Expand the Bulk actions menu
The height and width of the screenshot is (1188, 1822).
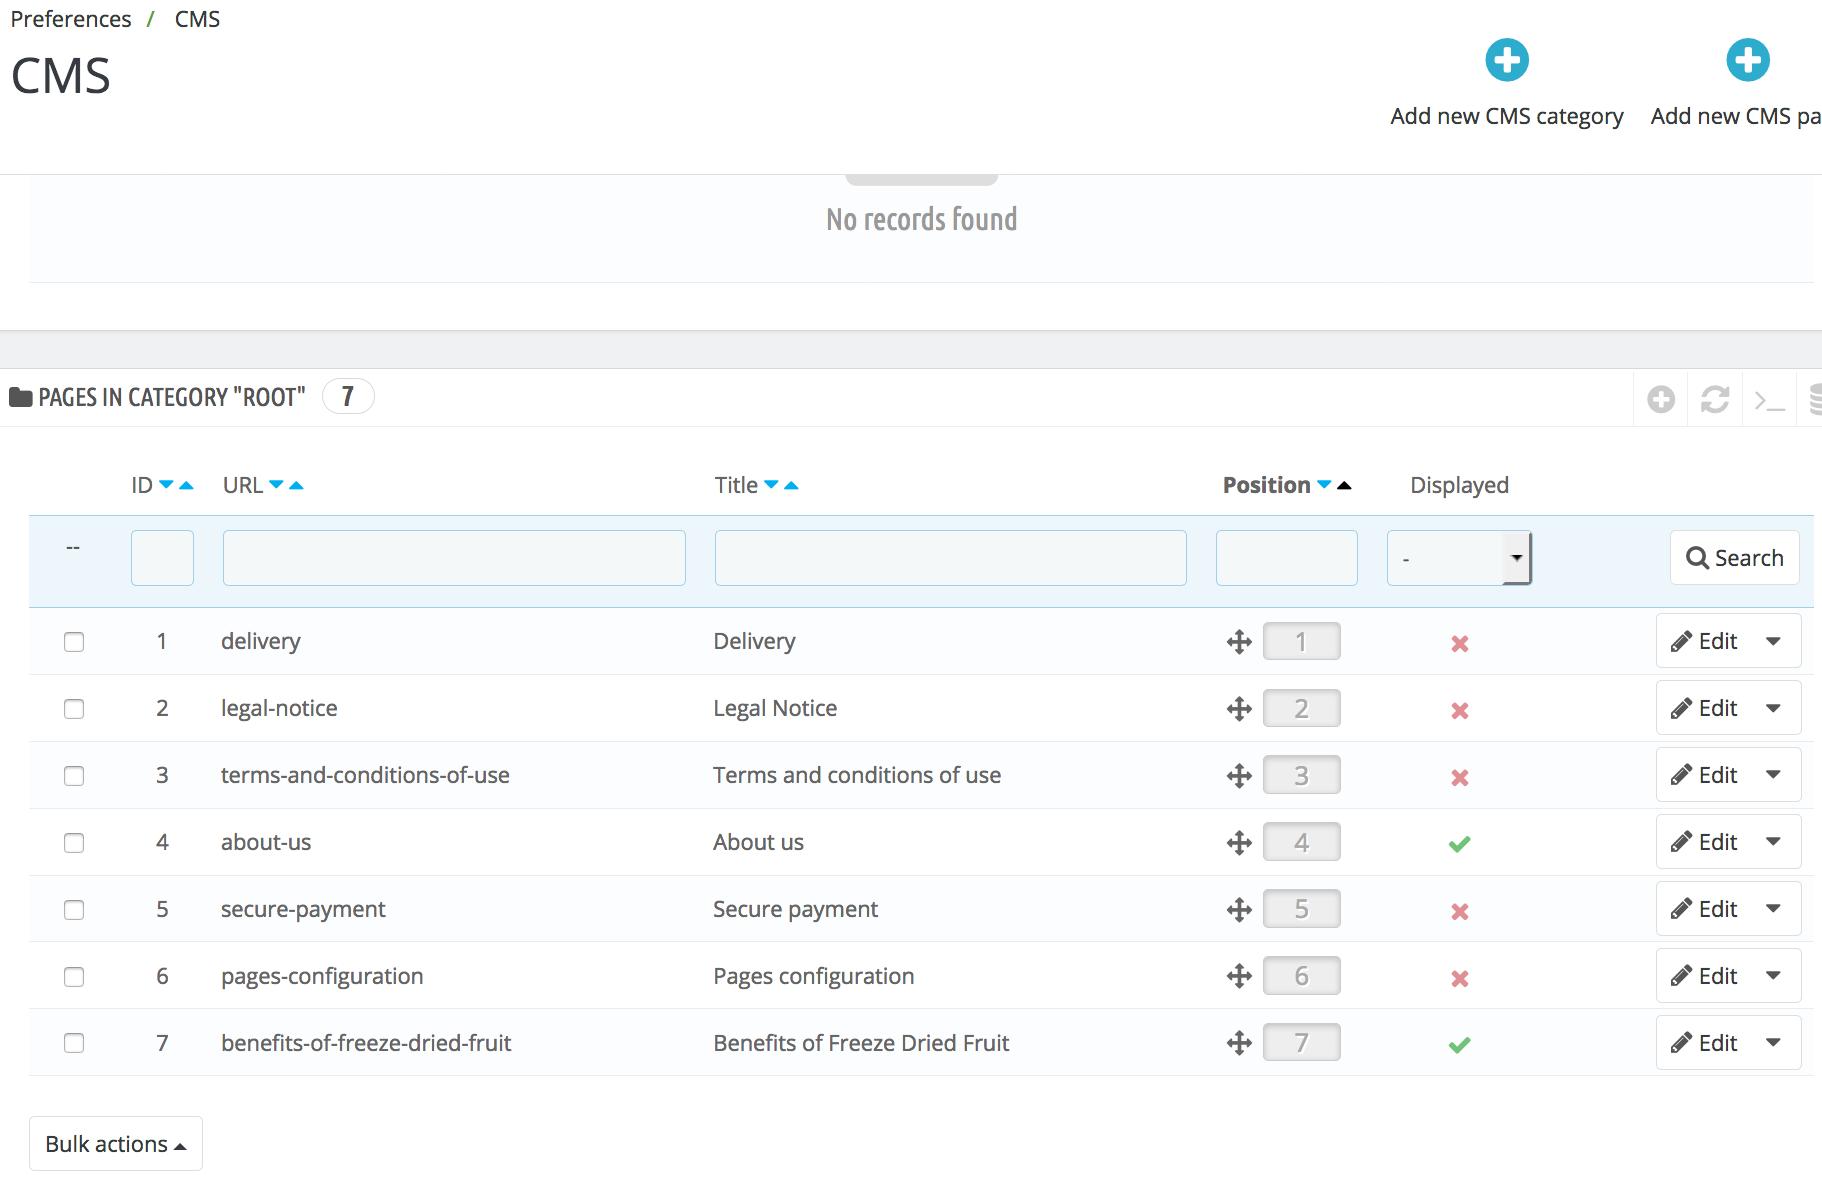[x=116, y=1144]
